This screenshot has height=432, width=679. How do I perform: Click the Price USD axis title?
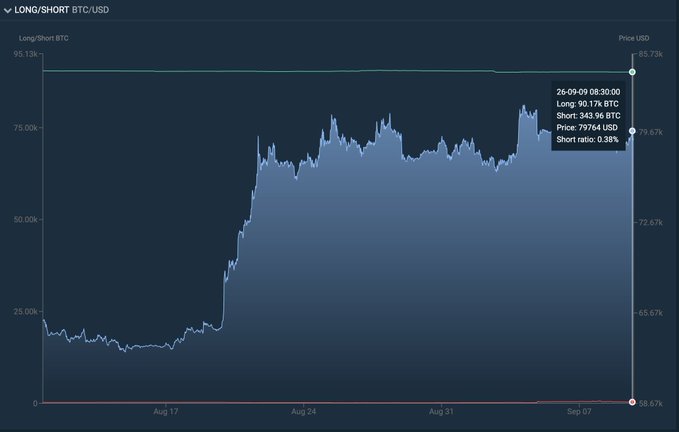(x=634, y=38)
